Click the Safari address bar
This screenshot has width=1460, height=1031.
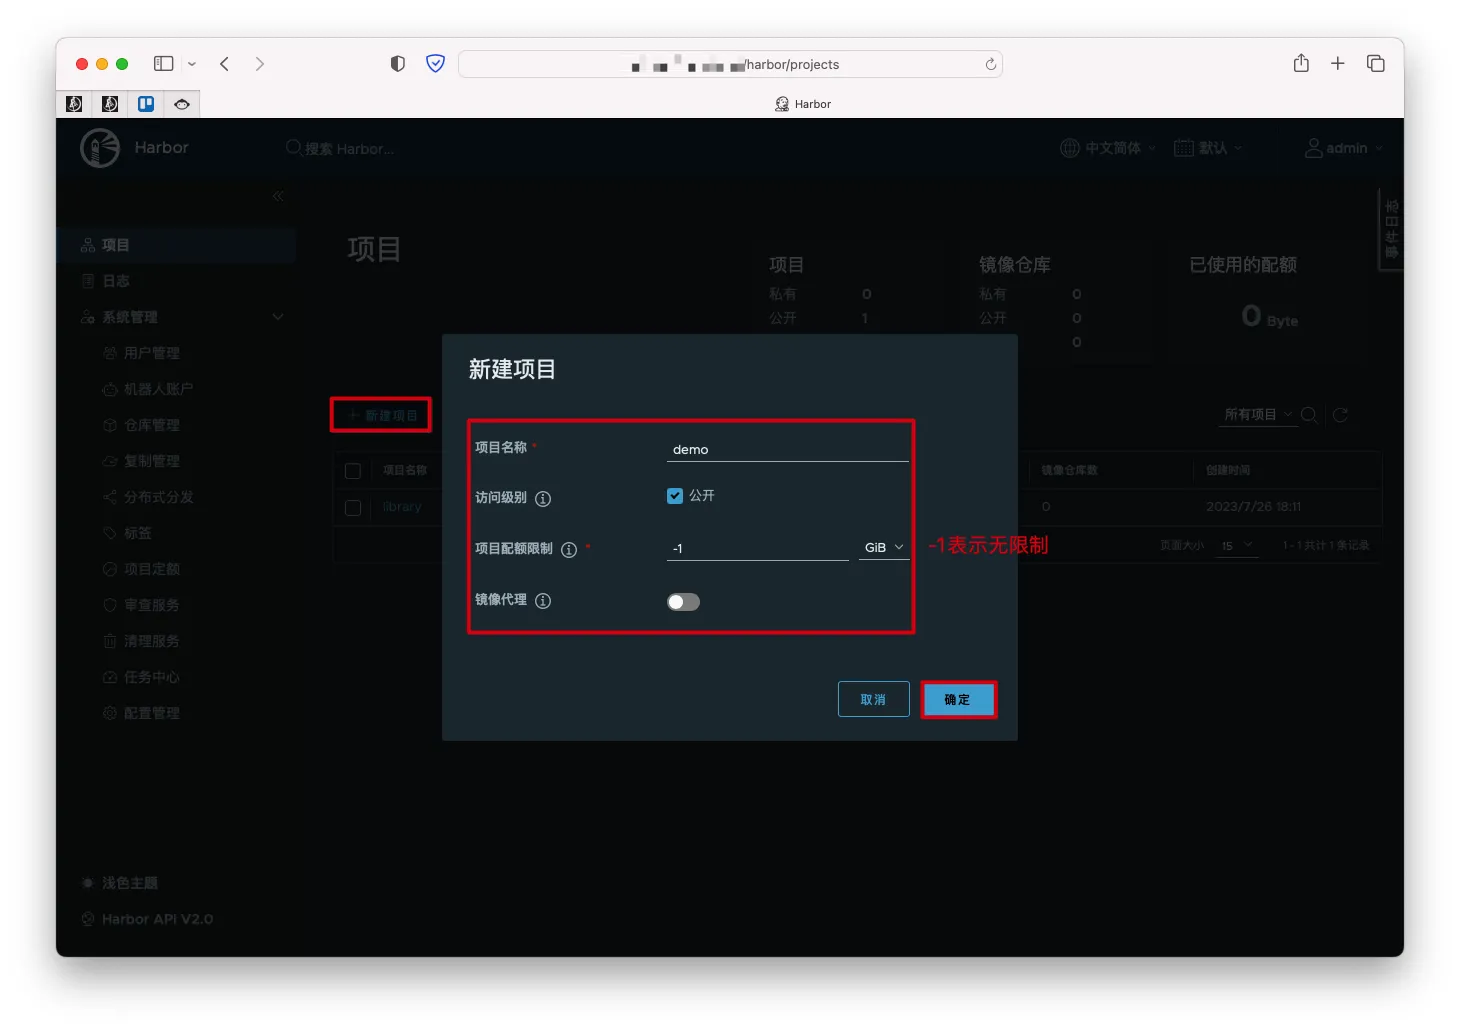pos(730,64)
